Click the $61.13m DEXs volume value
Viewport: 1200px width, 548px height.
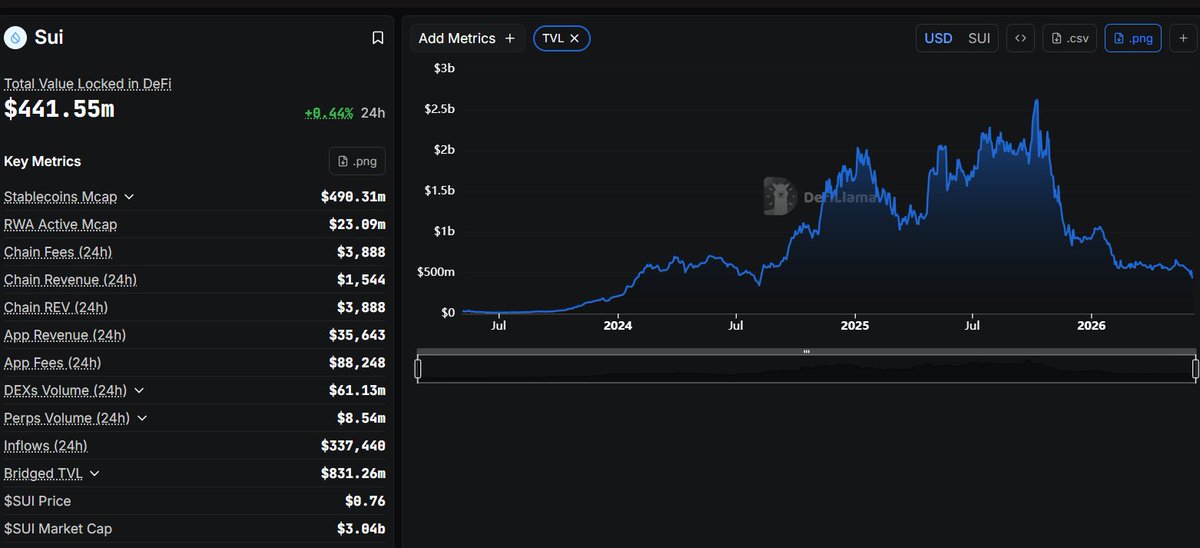(357, 390)
